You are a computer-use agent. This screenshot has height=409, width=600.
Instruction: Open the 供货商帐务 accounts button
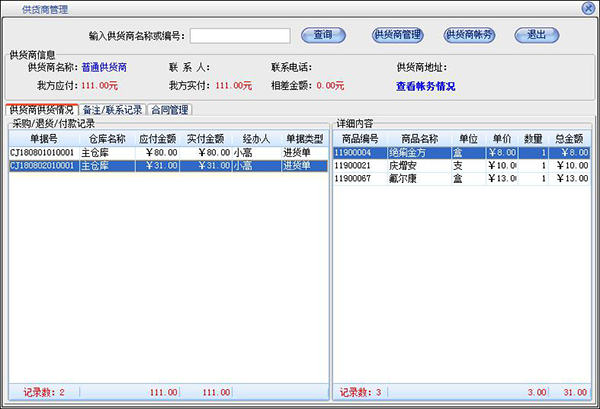470,35
